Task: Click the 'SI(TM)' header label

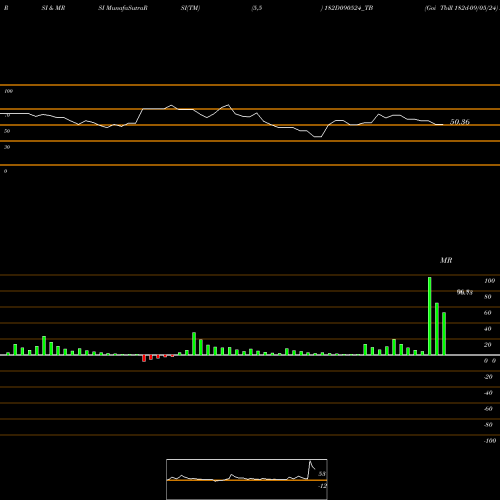Action: point(190,8)
